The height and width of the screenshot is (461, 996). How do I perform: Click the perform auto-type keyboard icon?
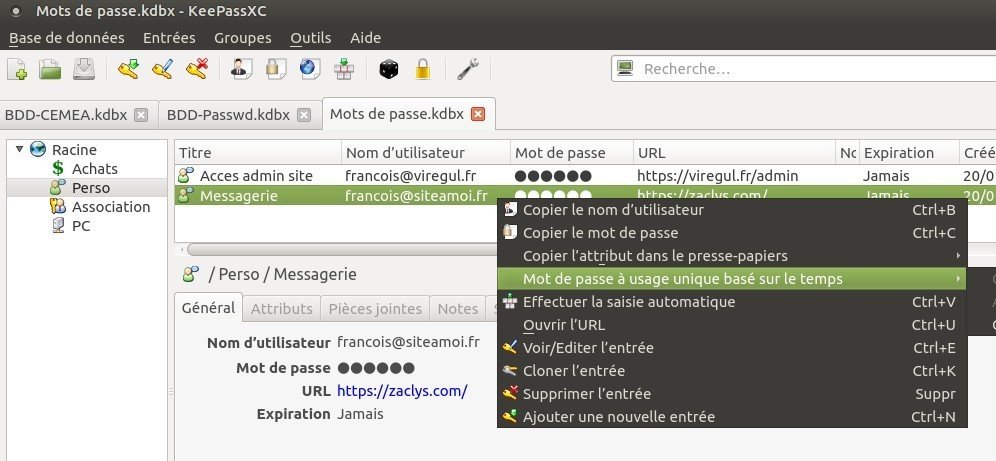(x=344, y=69)
